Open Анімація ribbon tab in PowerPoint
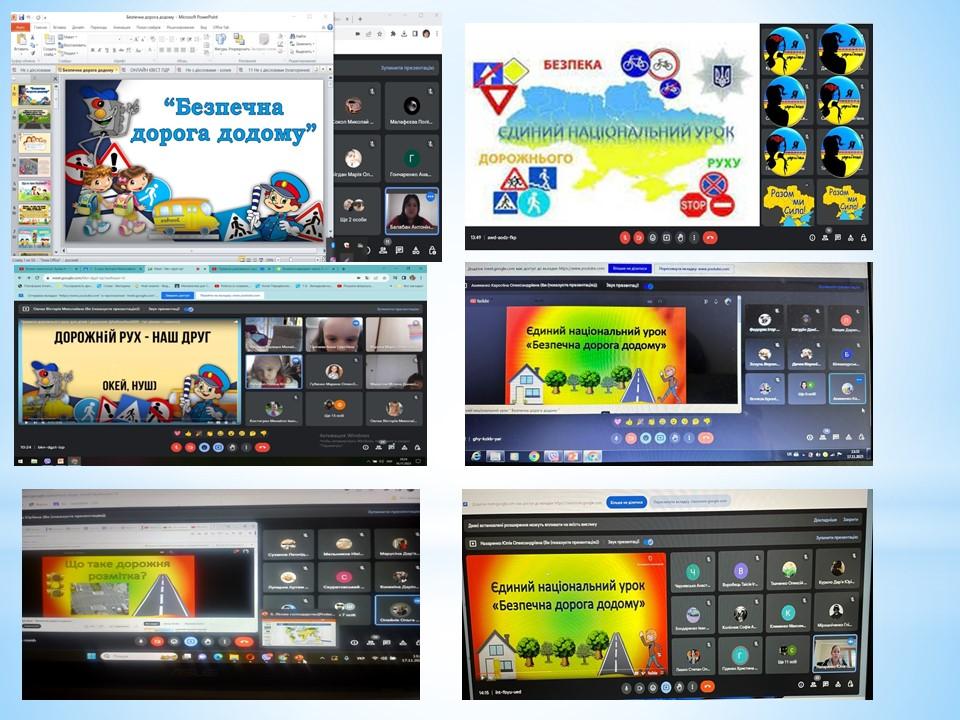960x720 pixels. (122, 28)
